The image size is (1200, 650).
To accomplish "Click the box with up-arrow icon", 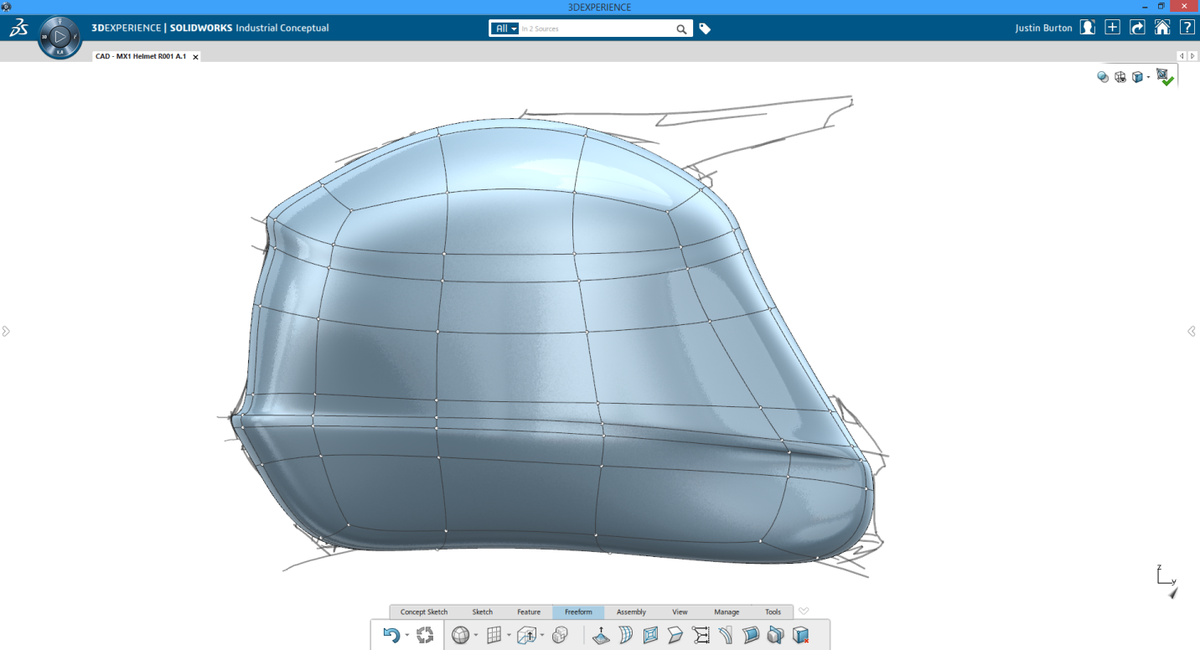I will pyautogui.click(x=527, y=635).
